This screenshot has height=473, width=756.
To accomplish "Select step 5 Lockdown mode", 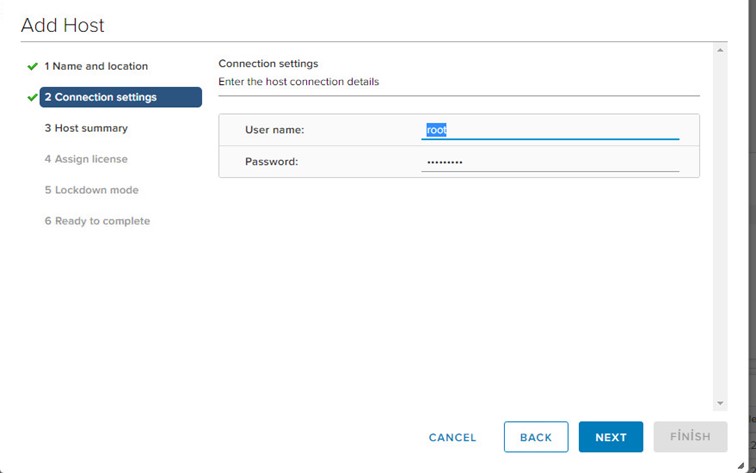I will coord(92,189).
